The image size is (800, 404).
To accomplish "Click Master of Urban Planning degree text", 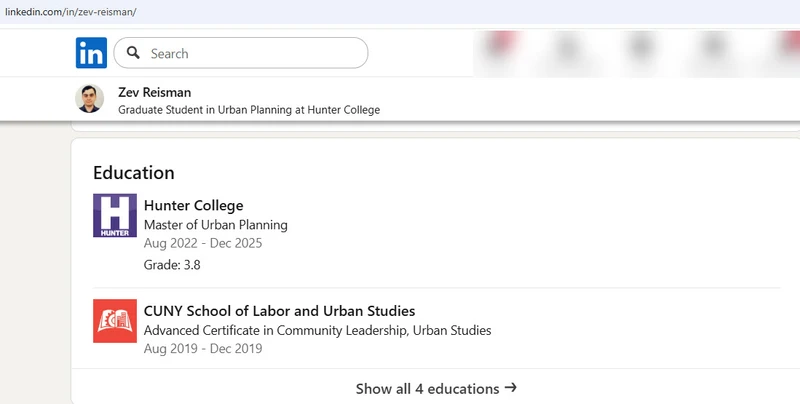I will click(x=215, y=225).
